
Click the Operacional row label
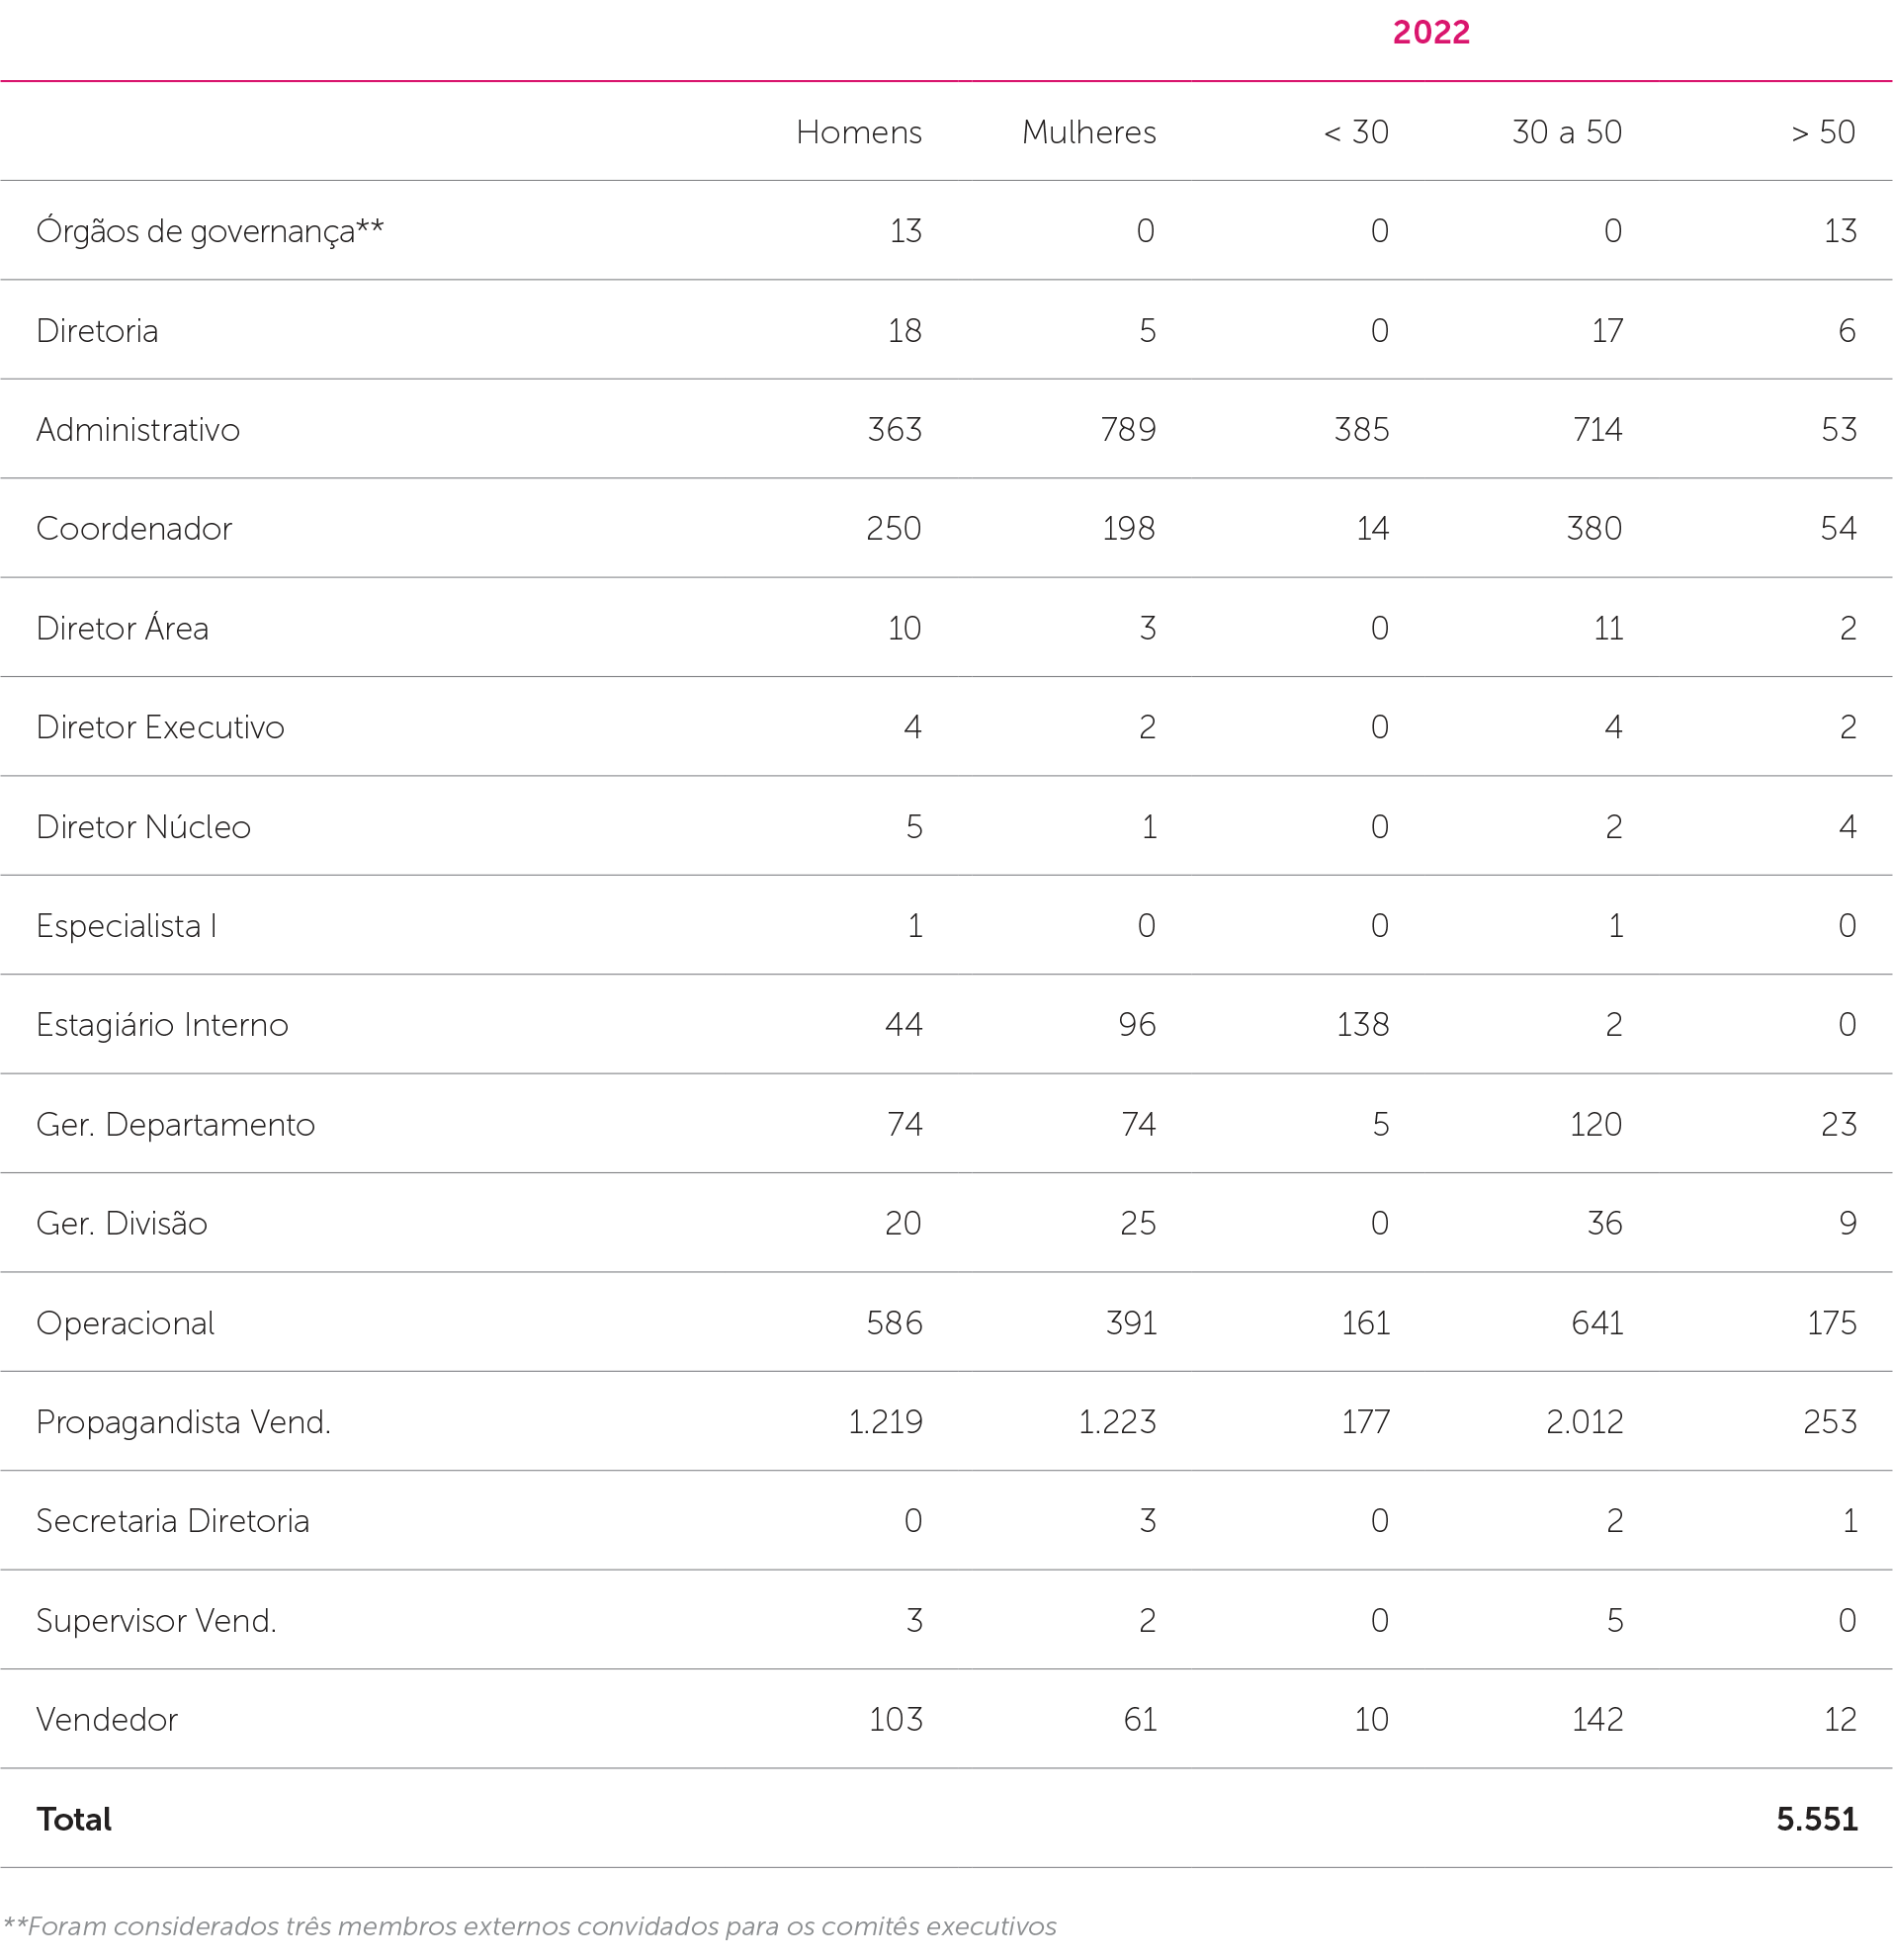pos(125,1323)
